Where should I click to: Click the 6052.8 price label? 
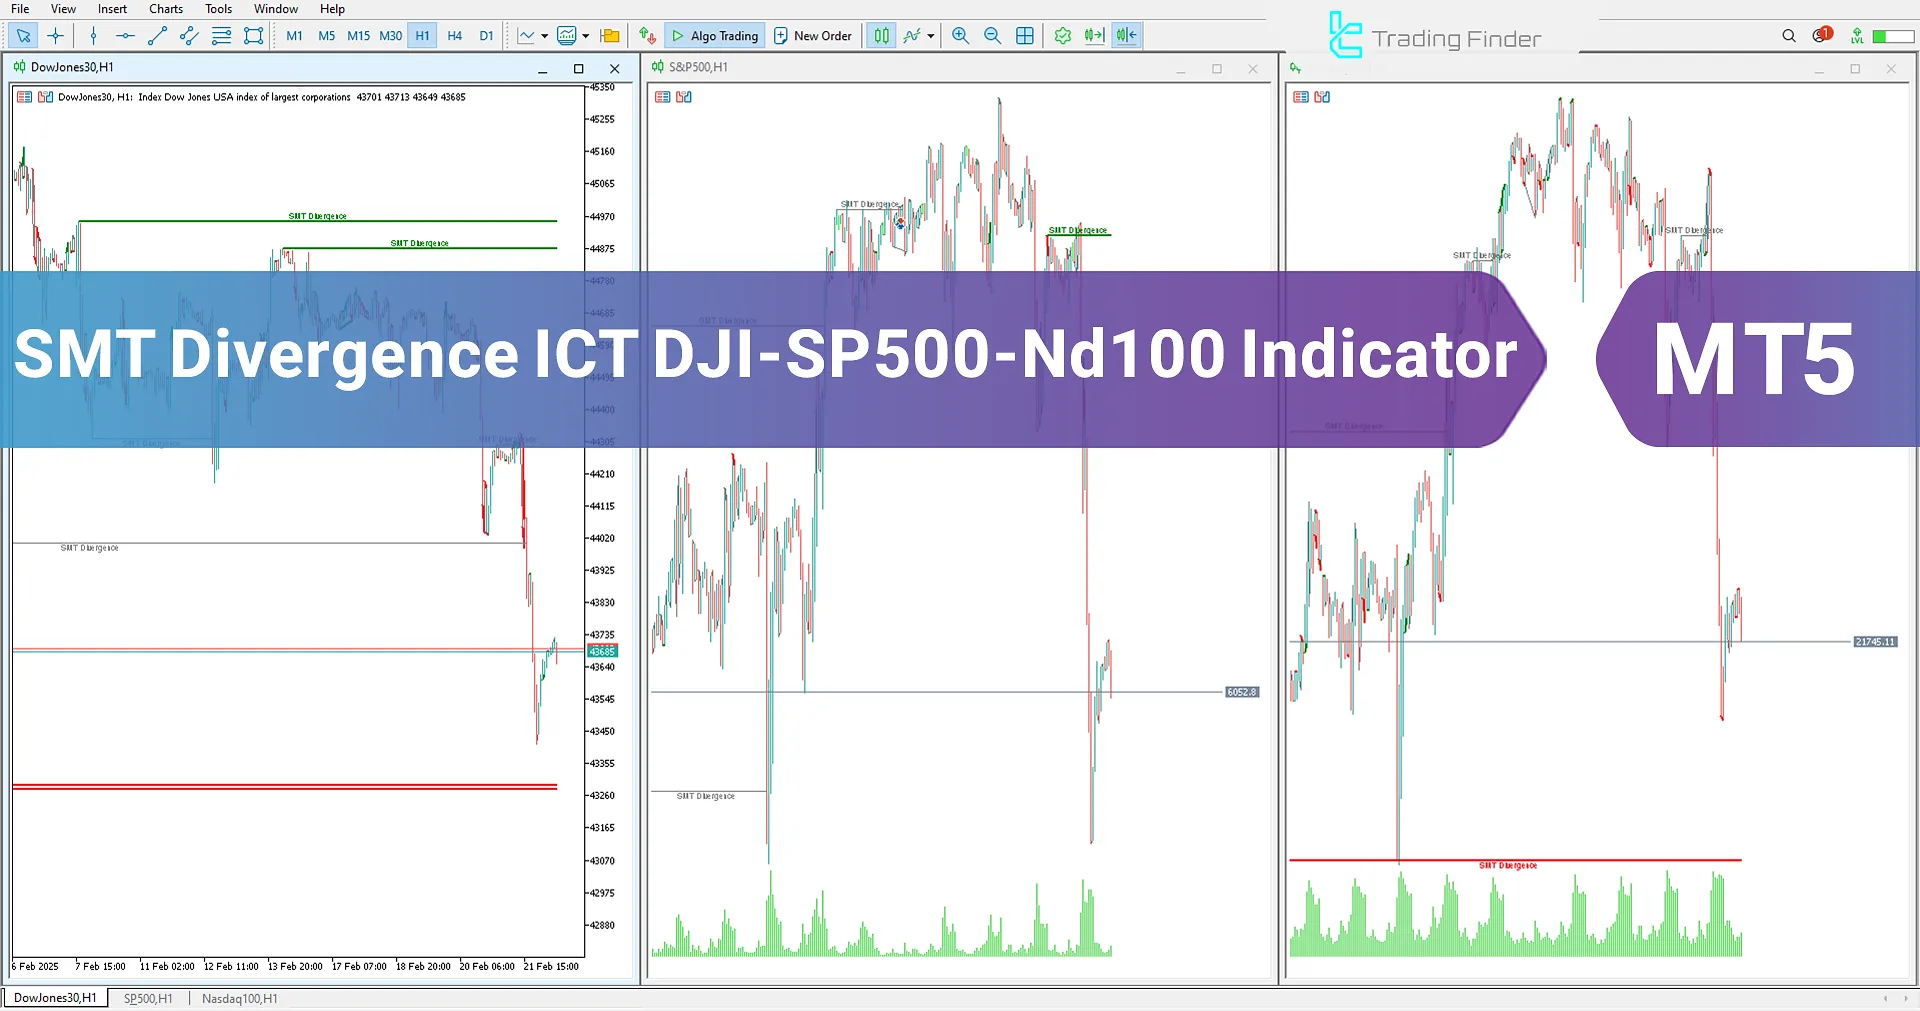1242,692
